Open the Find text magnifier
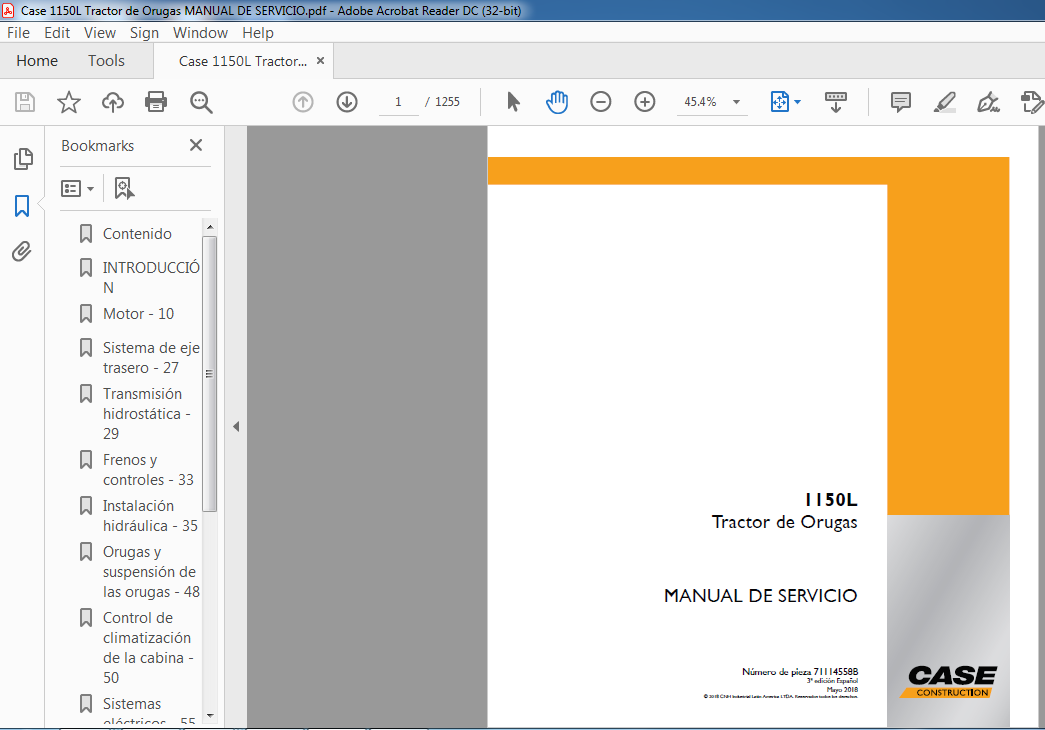This screenshot has width=1045, height=730. tap(201, 102)
